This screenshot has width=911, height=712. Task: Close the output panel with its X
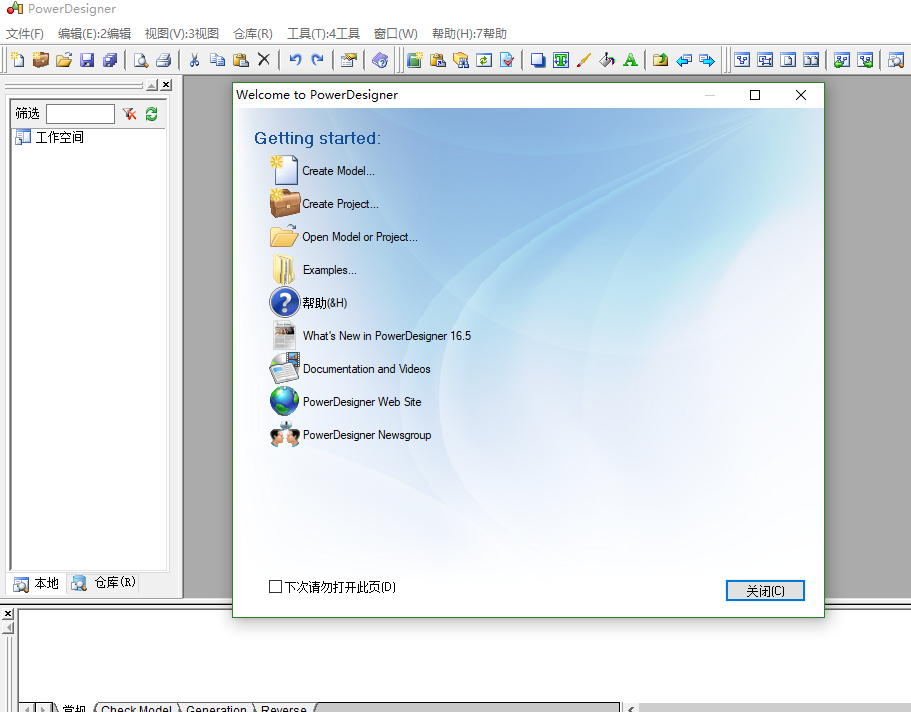8,613
